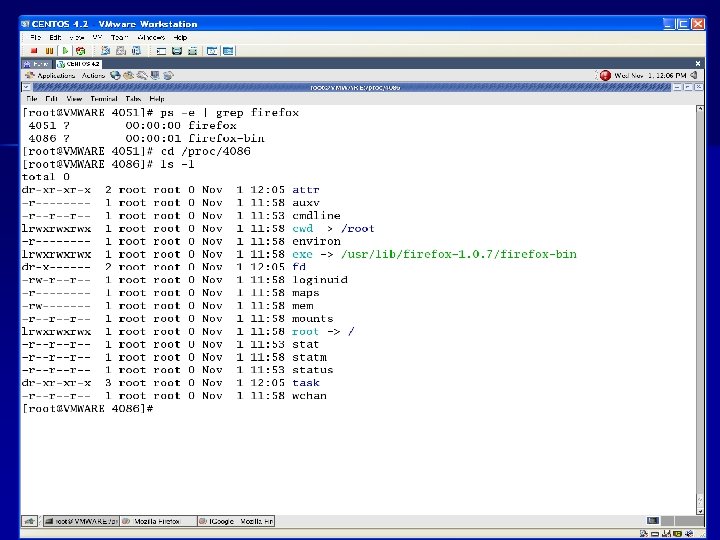This screenshot has height=540, width=720.
Task: Click the volume speaker icon in GNOME panel
Action: click(694, 75)
